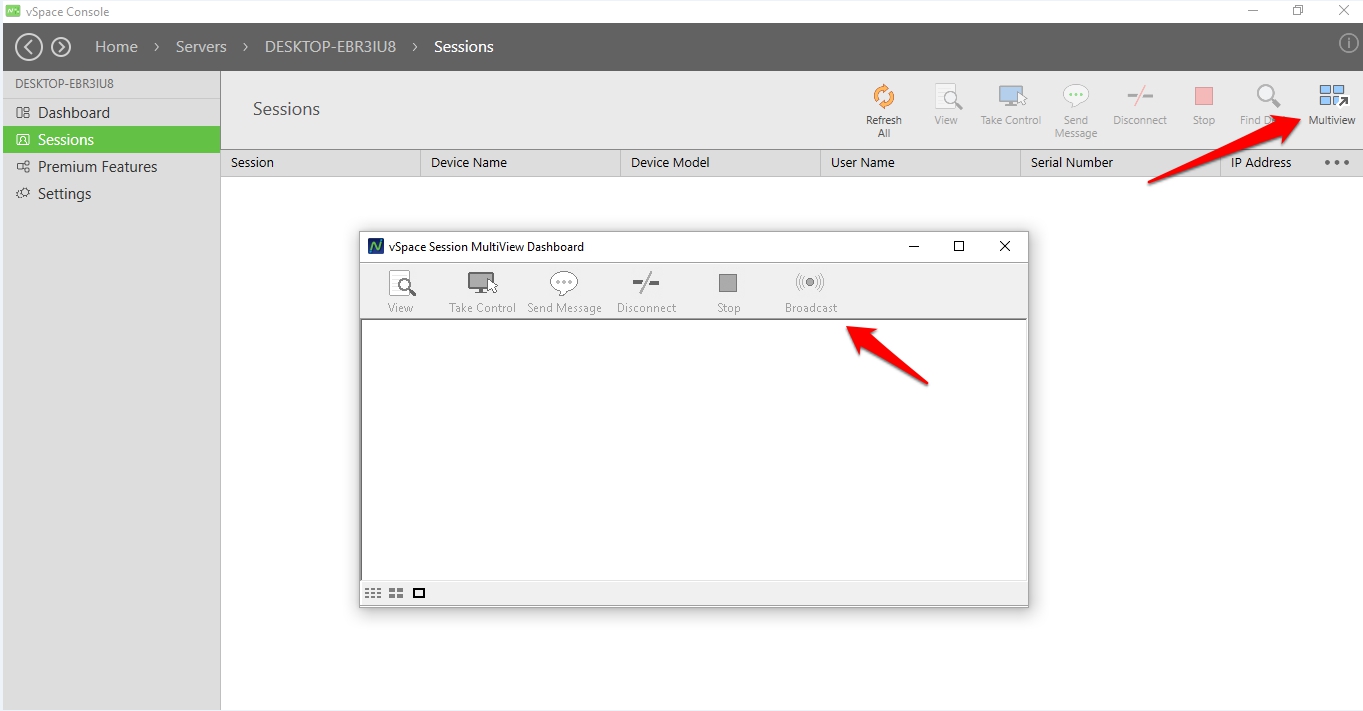Select the single view layout icon
The width and height of the screenshot is (1363, 711).
[419, 593]
